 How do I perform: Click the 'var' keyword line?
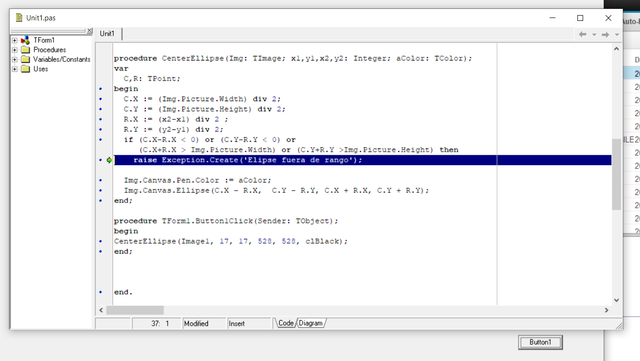coord(121,69)
